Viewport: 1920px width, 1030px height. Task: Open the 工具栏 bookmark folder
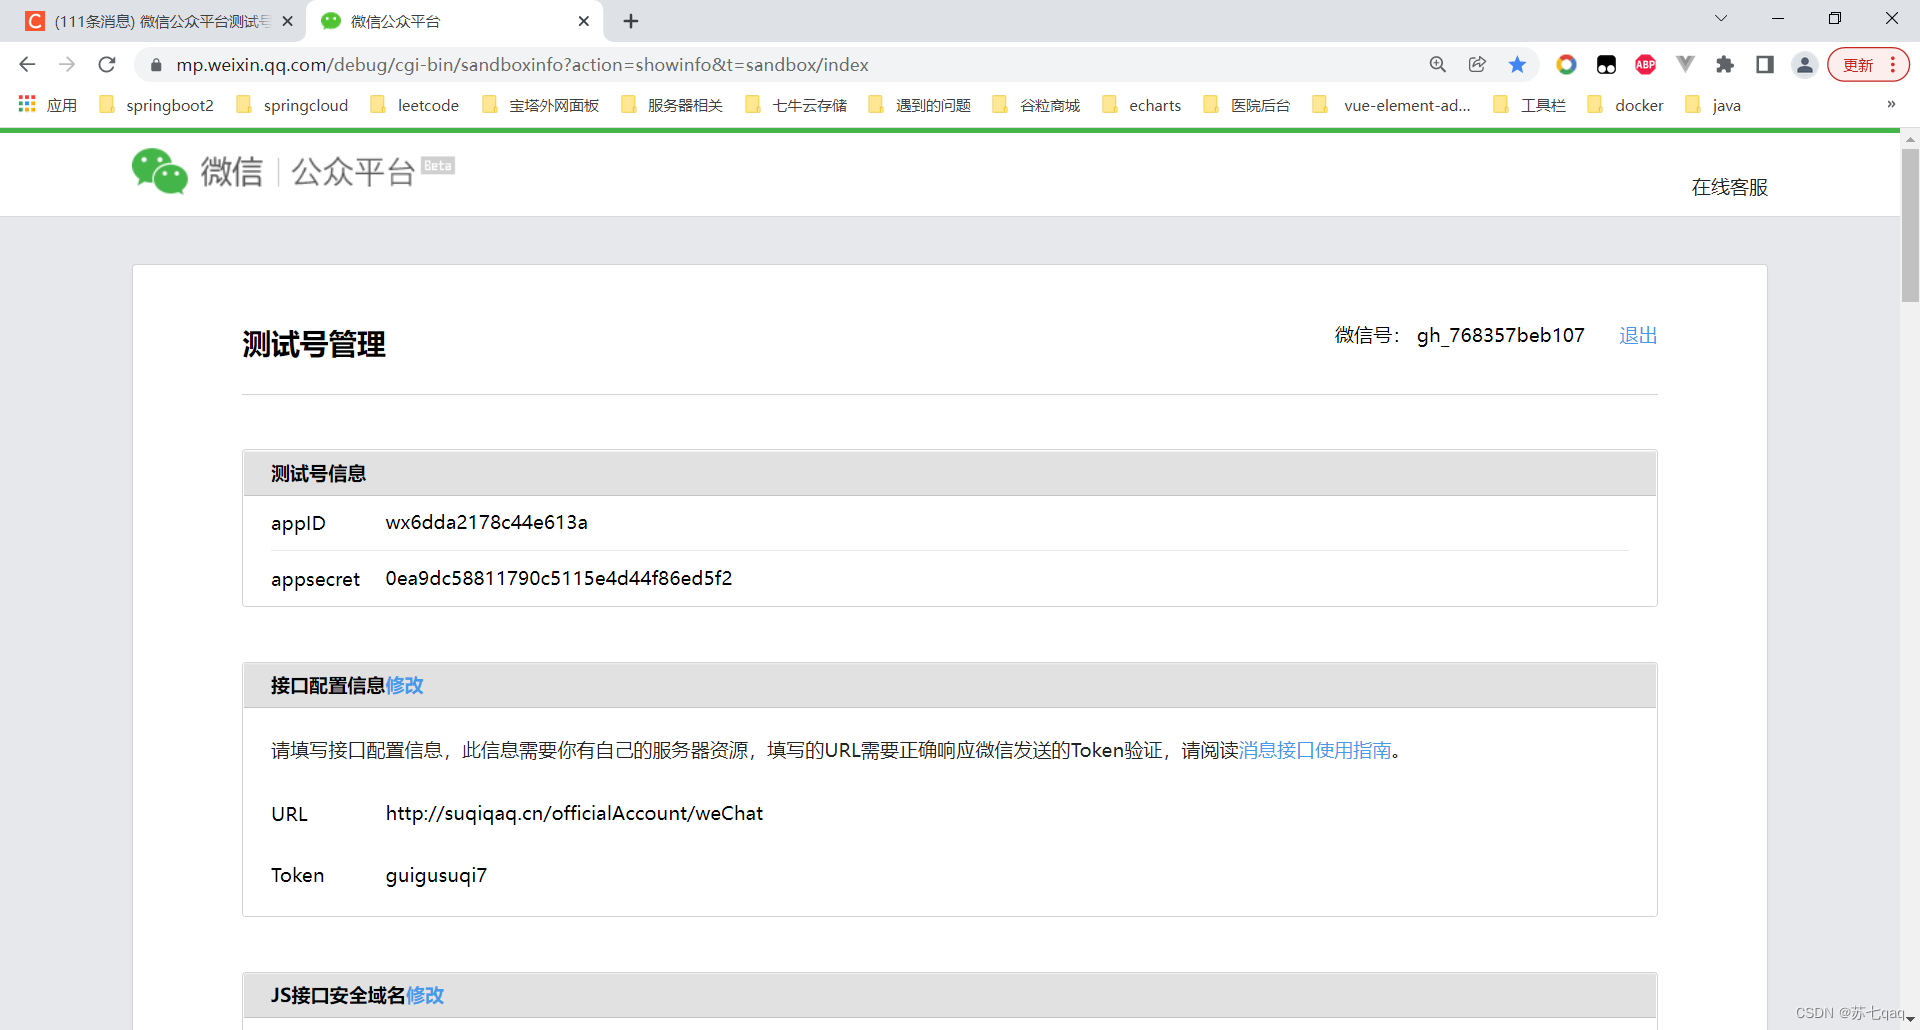1529,105
